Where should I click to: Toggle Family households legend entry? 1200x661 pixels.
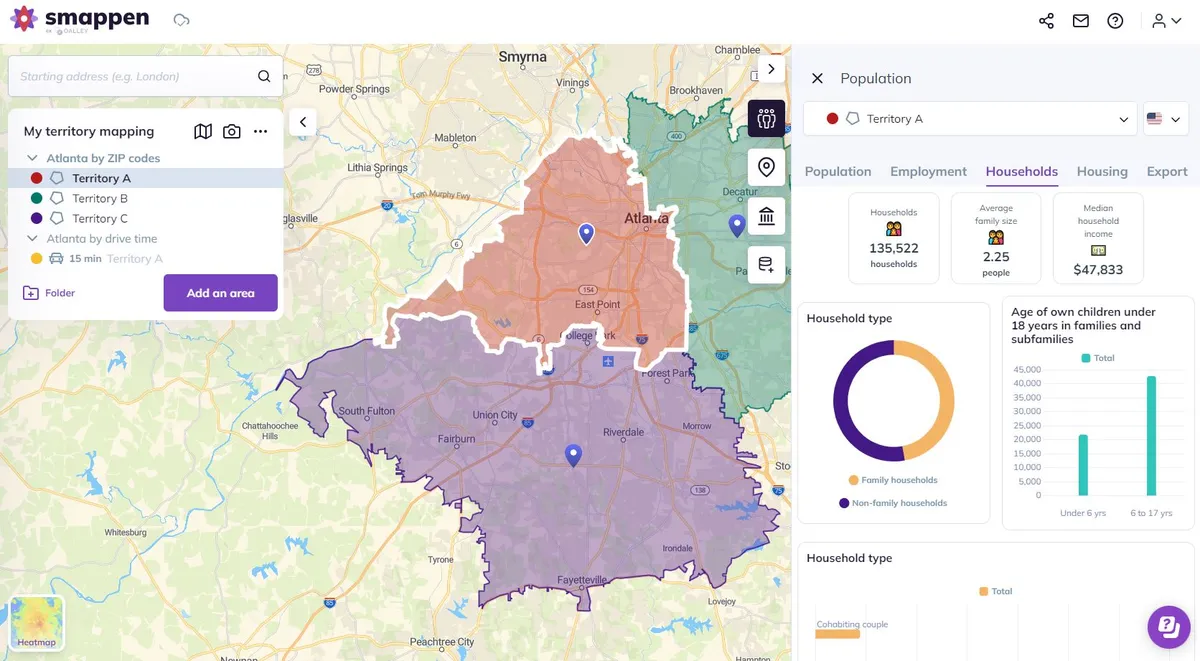[893, 480]
